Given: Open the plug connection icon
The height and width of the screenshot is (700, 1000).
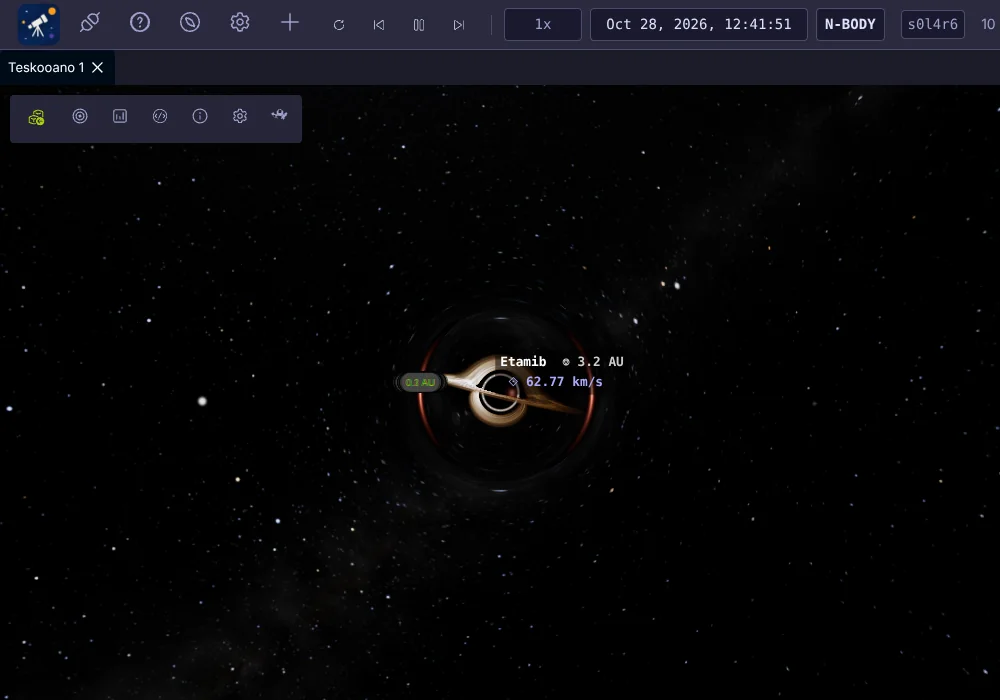Looking at the screenshot, I should pyautogui.click(x=89, y=23).
